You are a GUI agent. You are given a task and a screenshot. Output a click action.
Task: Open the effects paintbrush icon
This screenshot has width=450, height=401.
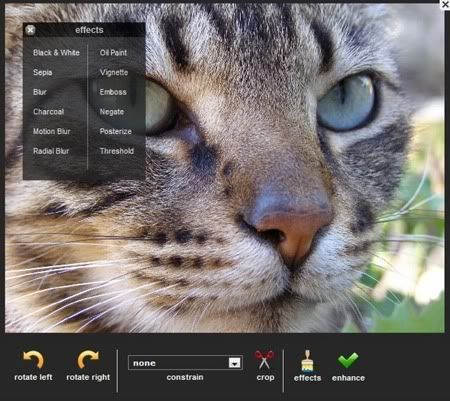click(307, 361)
